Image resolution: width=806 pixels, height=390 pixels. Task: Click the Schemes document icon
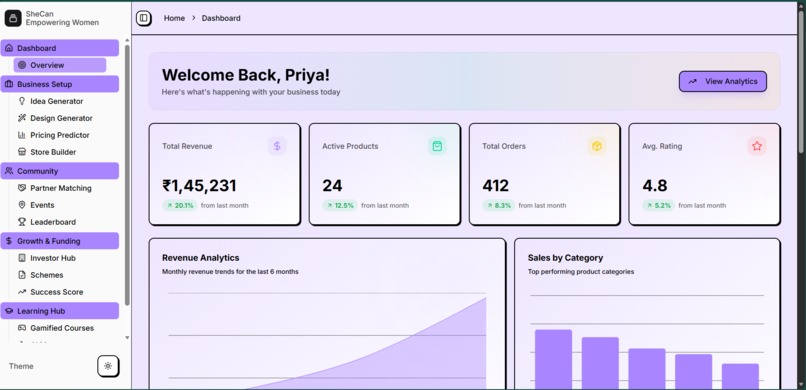point(22,275)
